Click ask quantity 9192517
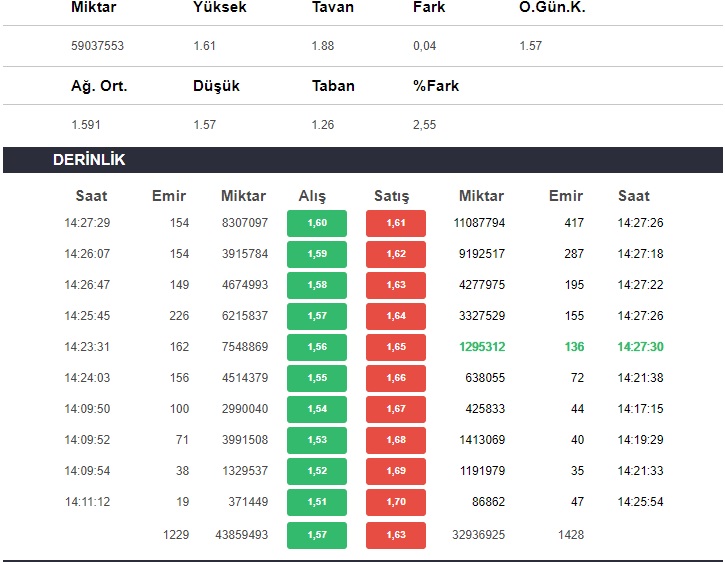This screenshot has height=562, width=725. pyautogui.click(x=482, y=254)
